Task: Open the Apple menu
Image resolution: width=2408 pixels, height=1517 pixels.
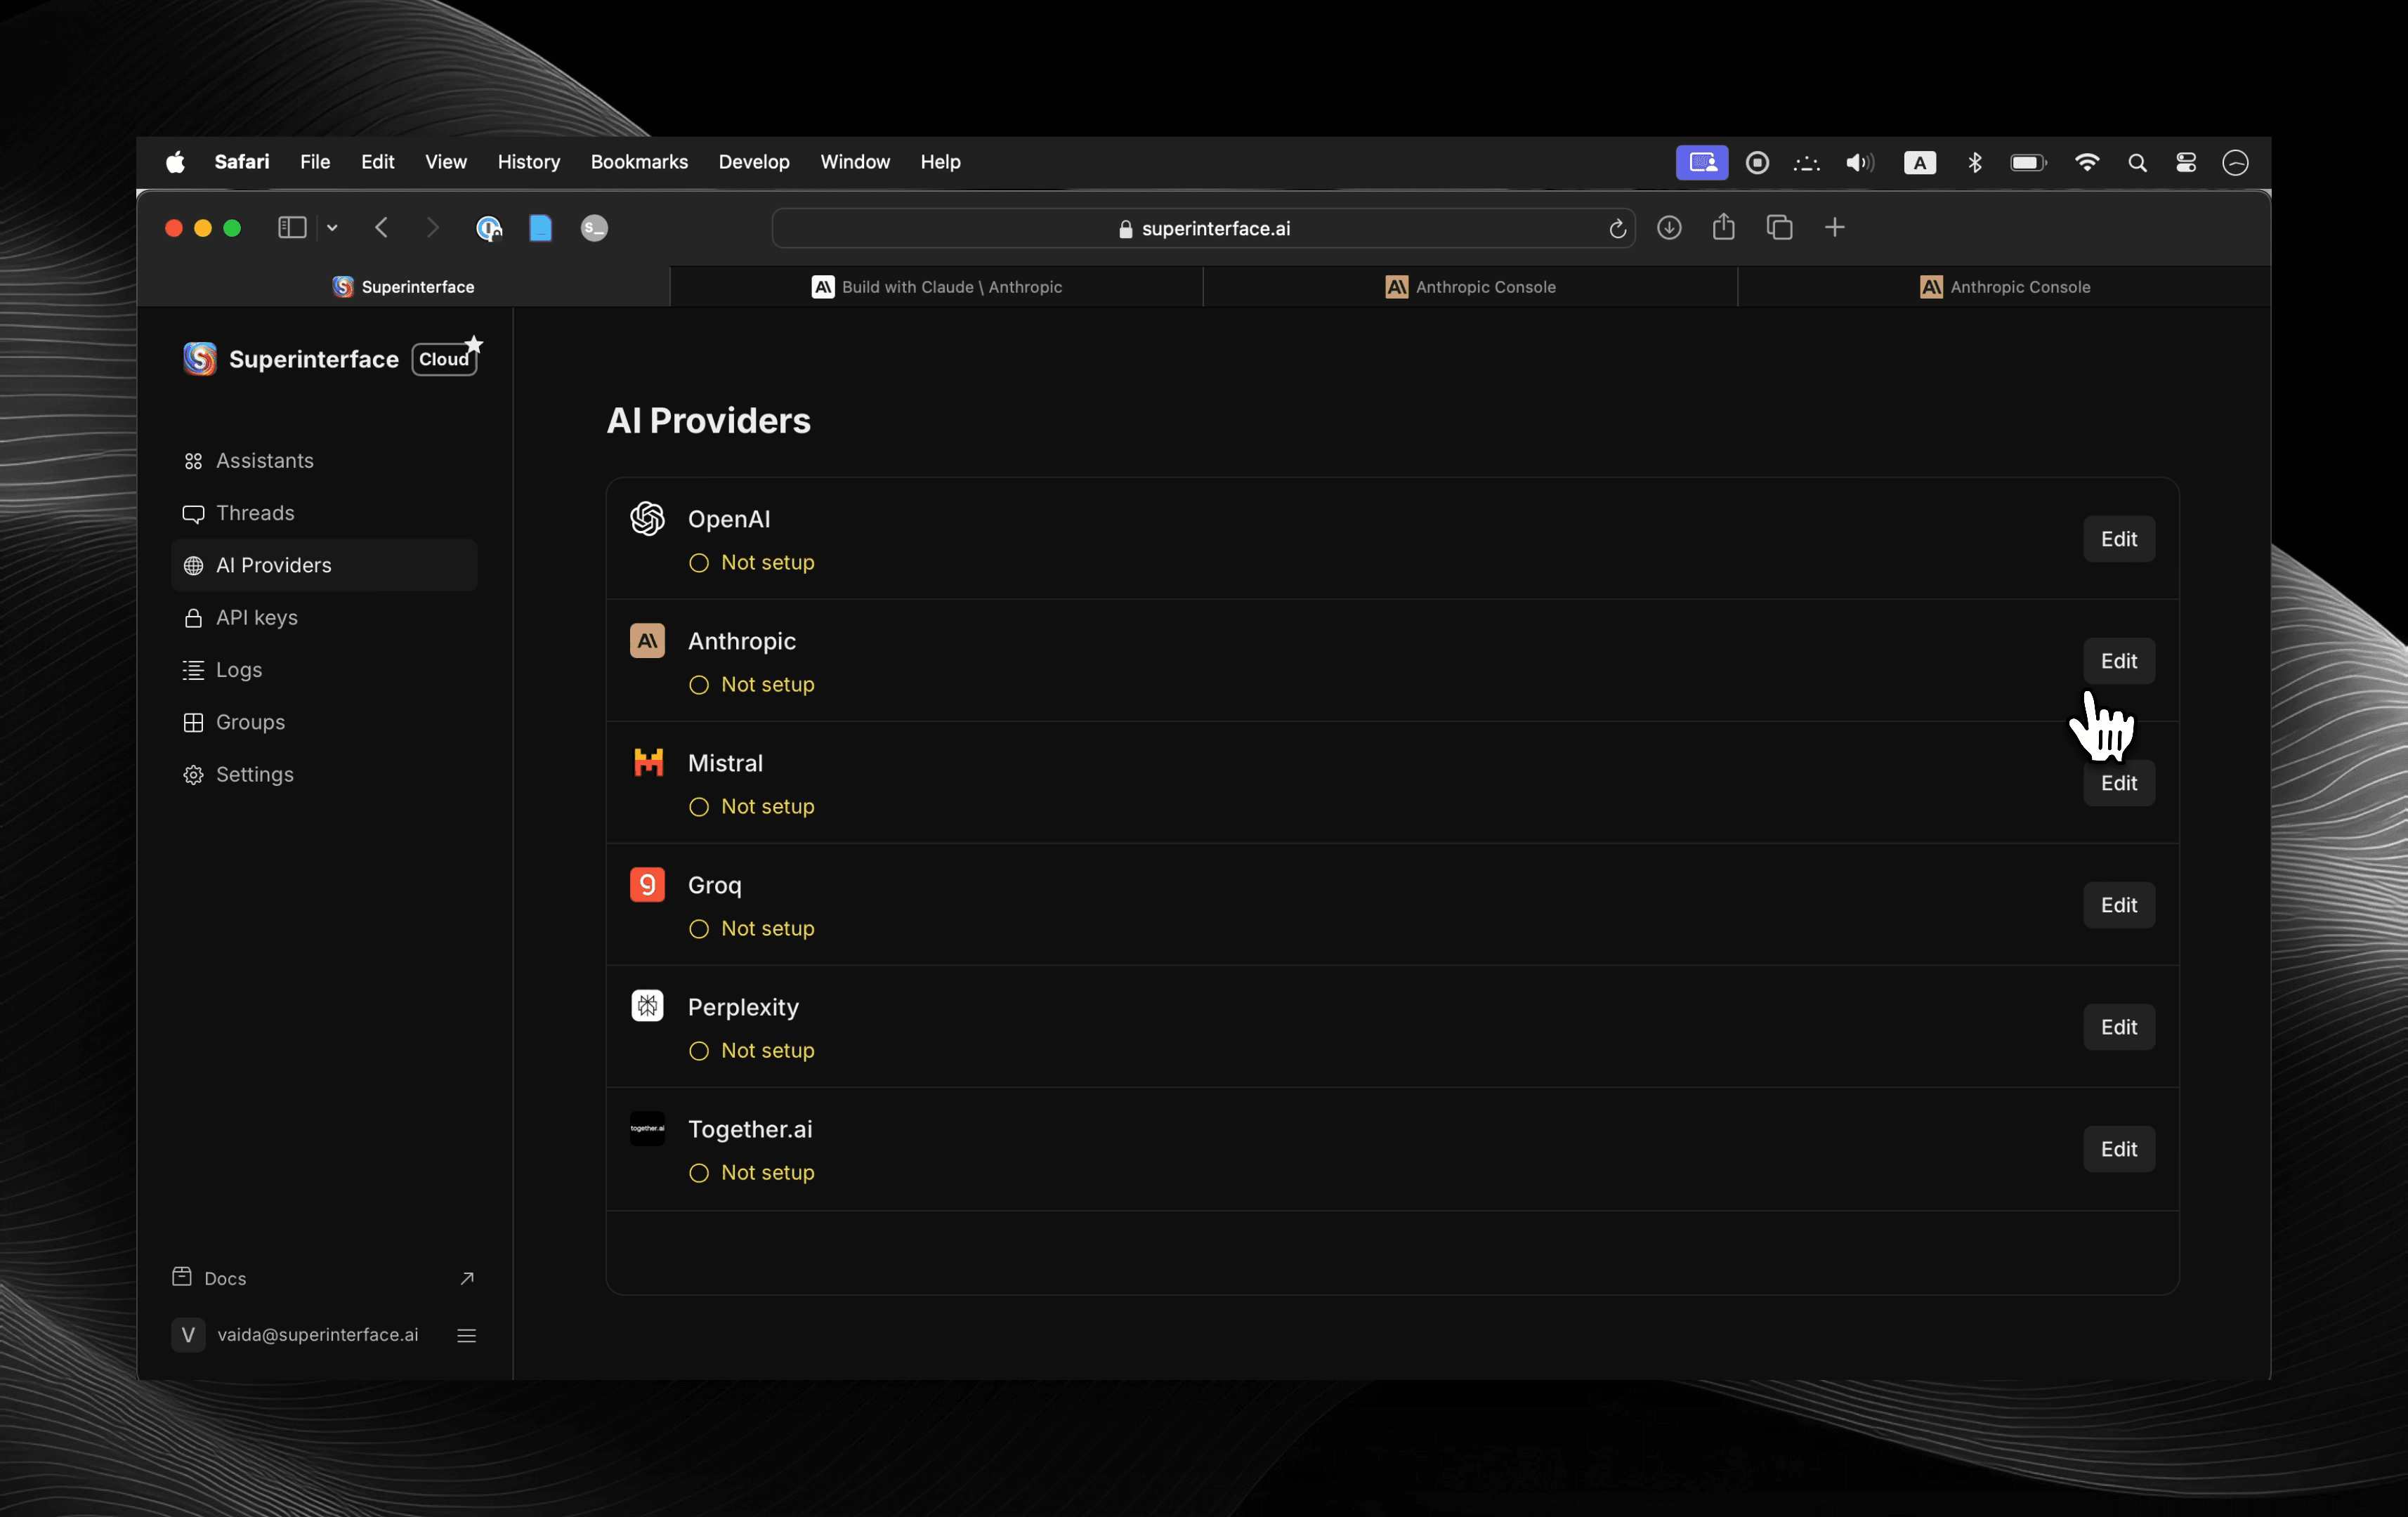Action: tap(175, 162)
